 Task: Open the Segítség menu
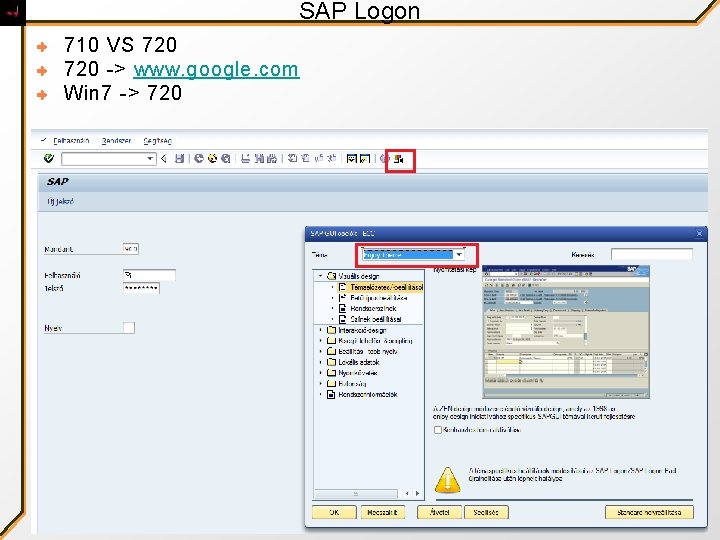158,141
